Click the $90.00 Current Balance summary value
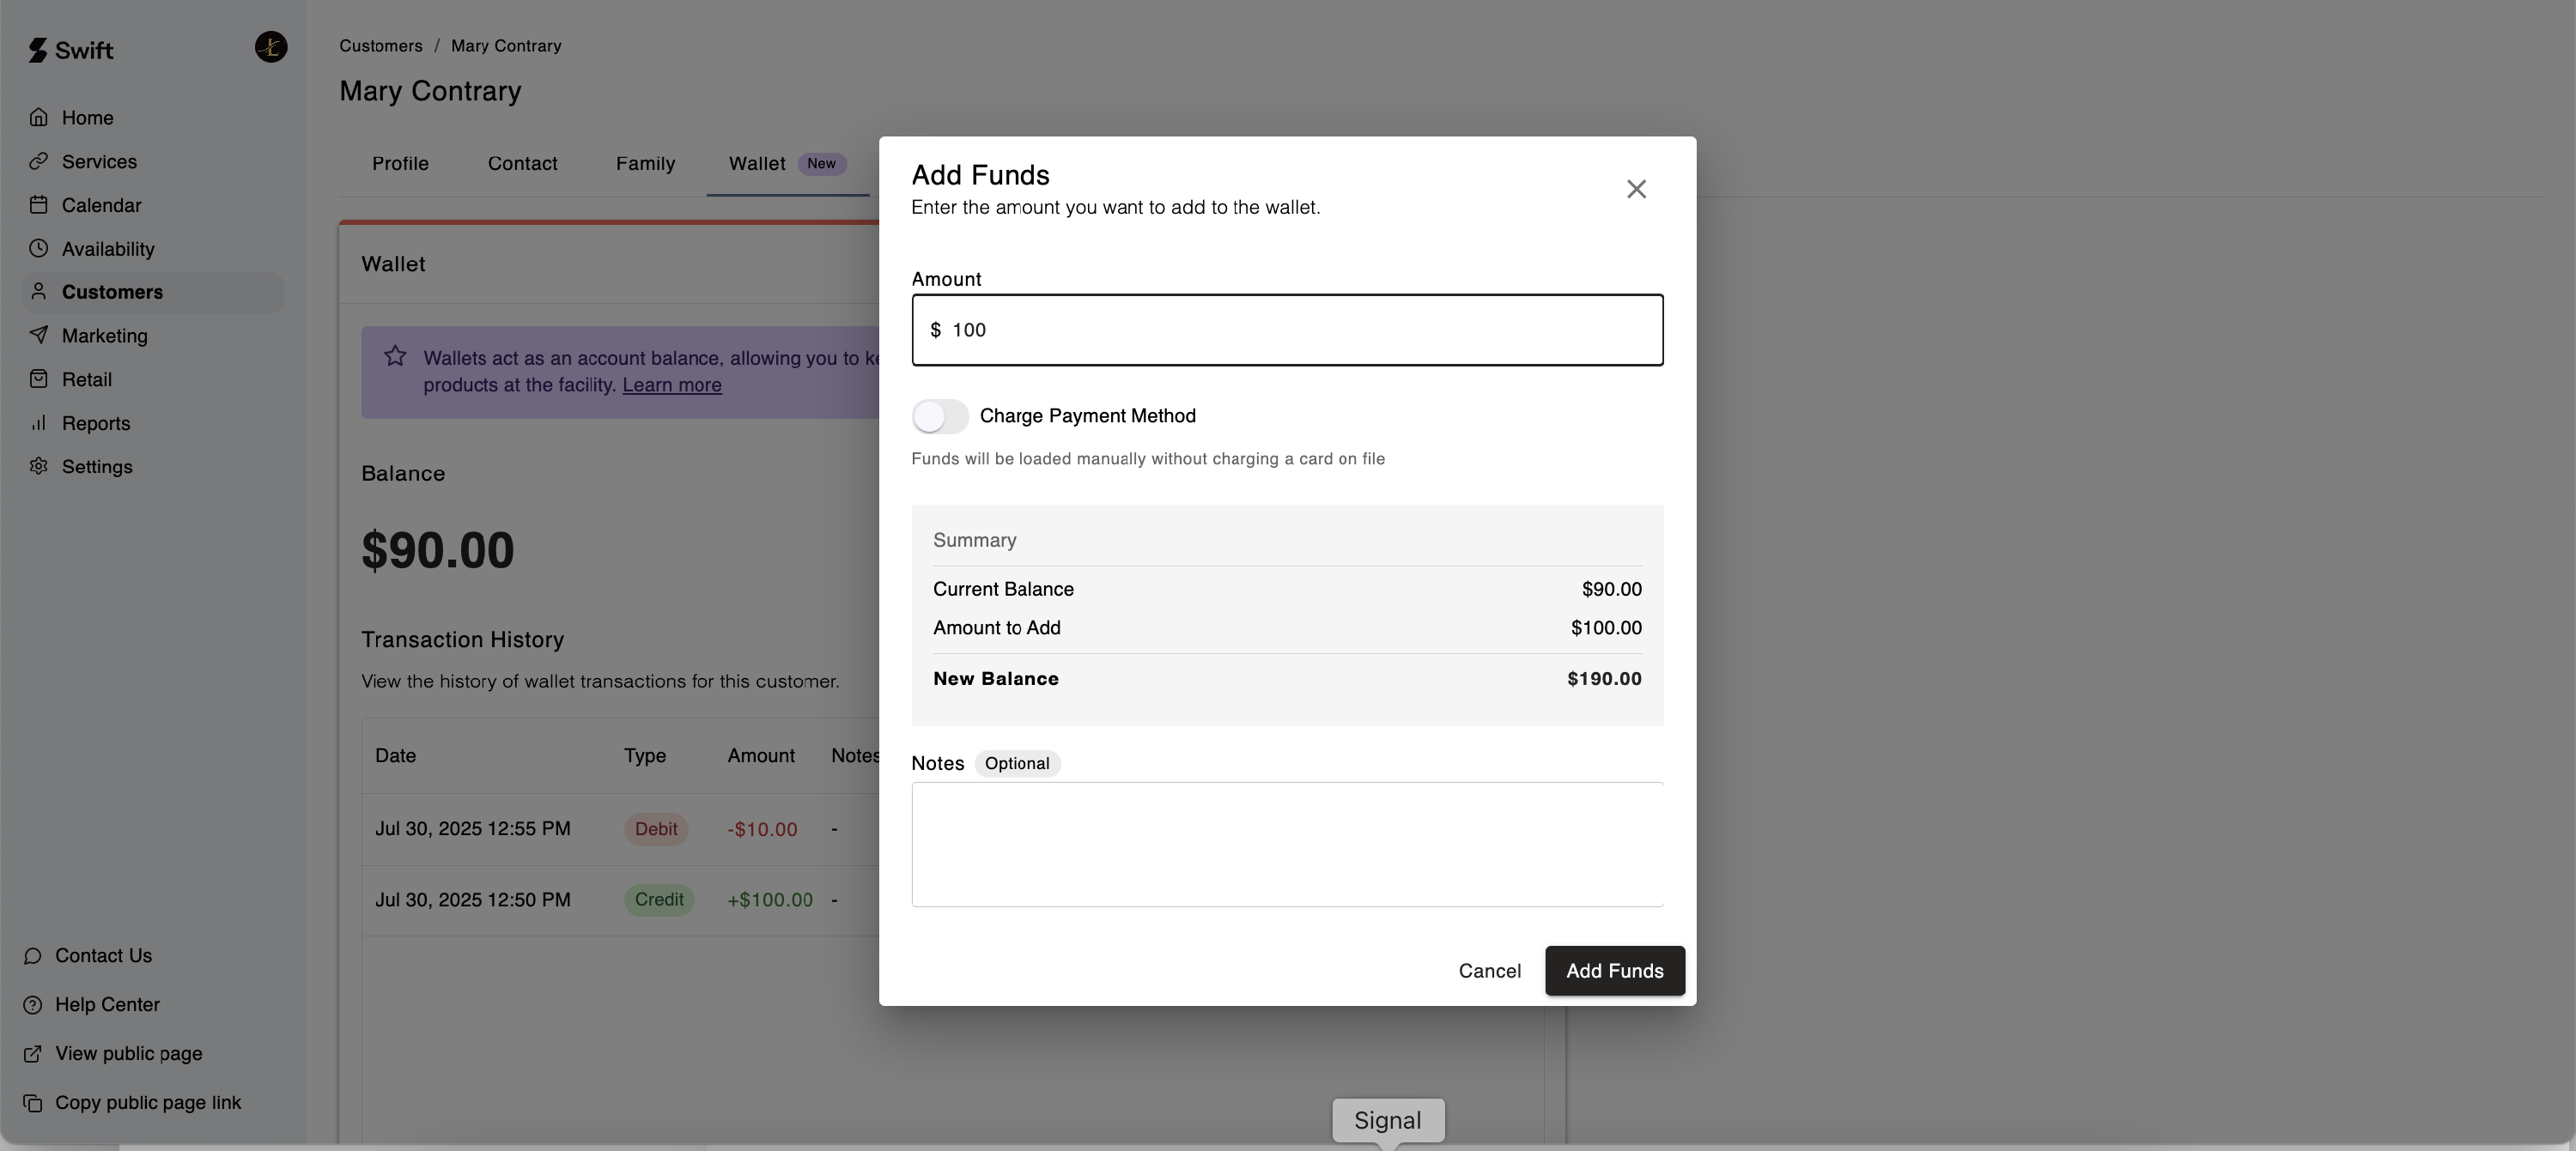The height and width of the screenshot is (1151, 2576). (x=1611, y=589)
